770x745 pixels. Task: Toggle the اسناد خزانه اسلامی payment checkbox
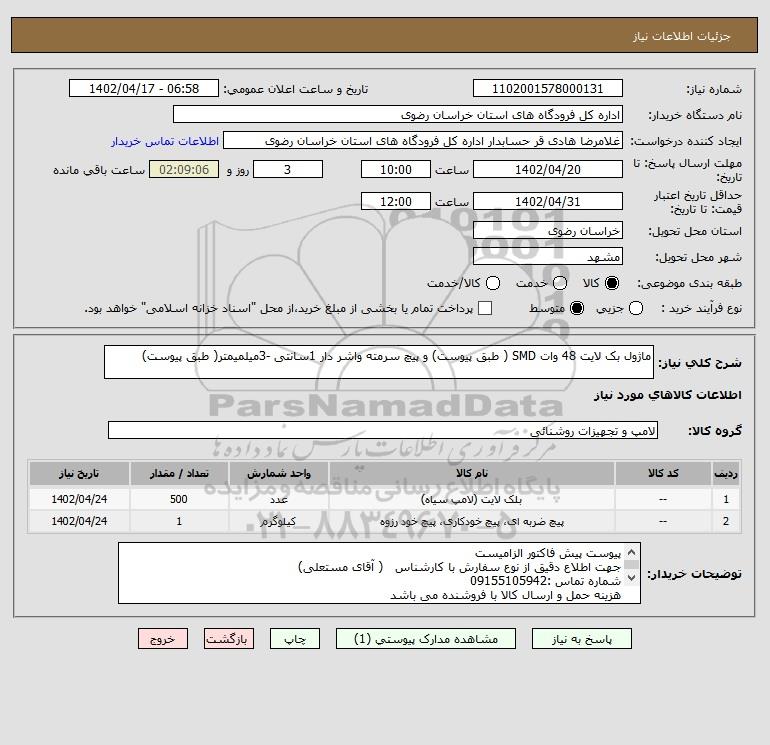click(x=485, y=308)
